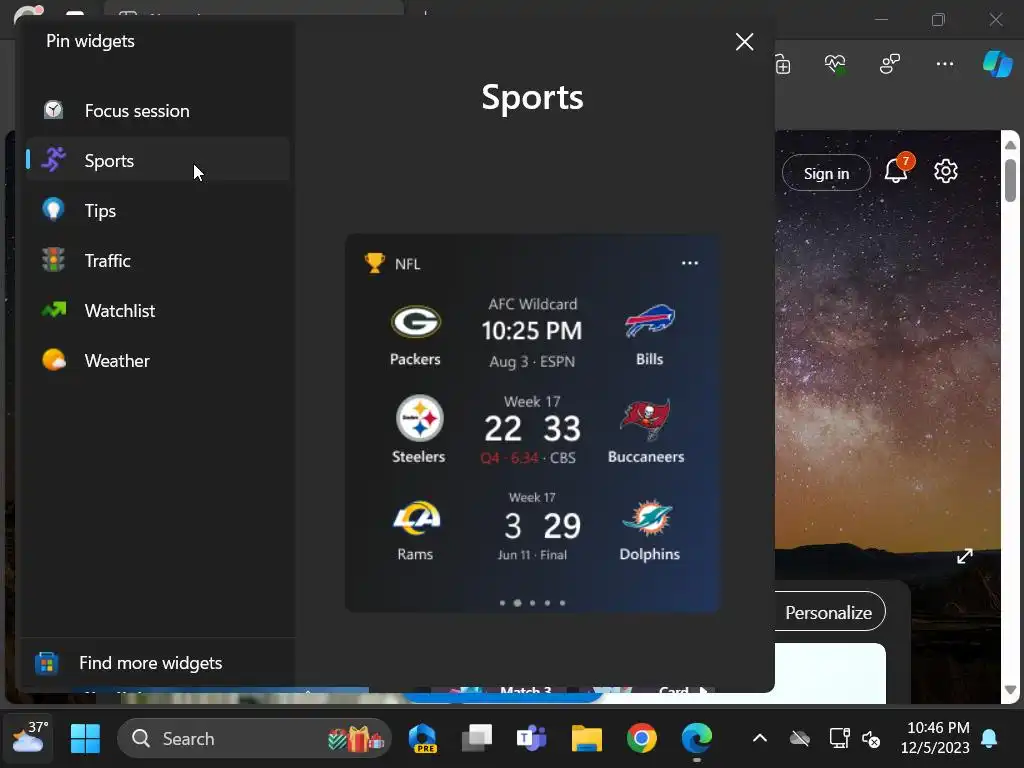Click the Focus session clock icon
Viewport: 1024px width, 768px height.
[54, 110]
